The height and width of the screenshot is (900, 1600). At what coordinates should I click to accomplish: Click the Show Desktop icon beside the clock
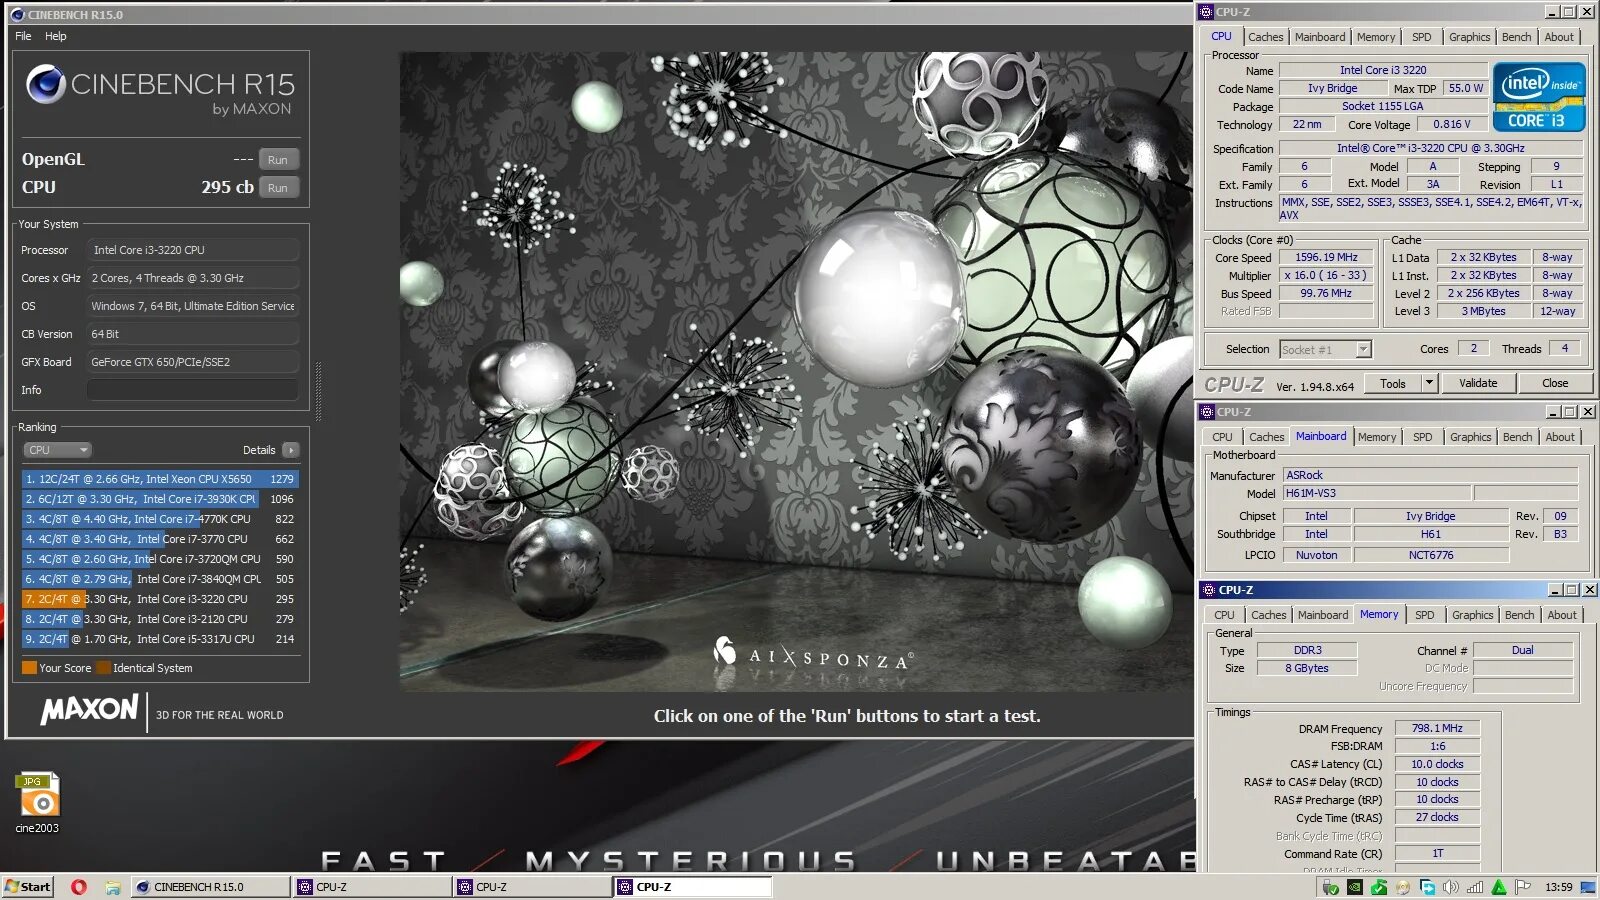click(1587, 887)
